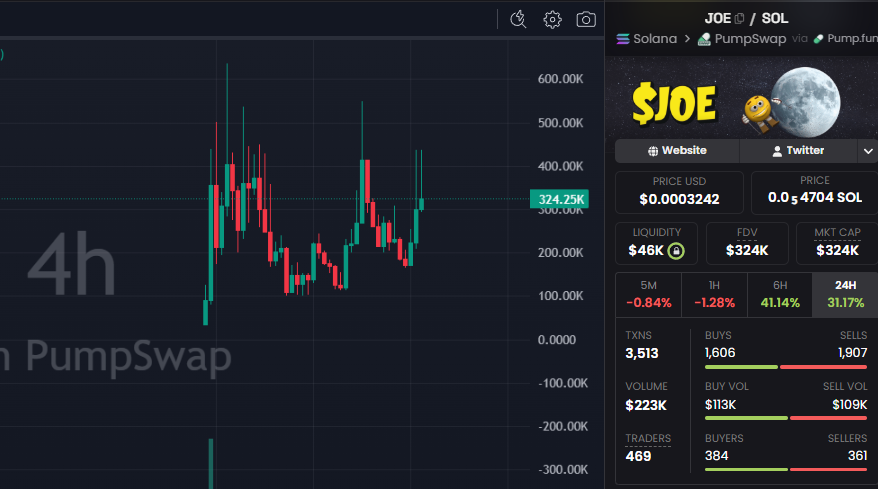The width and height of the screenshot is (878, 489).
Task: Click the PRICE USD $0.0003242 box
Action: (x=679, y=193)
